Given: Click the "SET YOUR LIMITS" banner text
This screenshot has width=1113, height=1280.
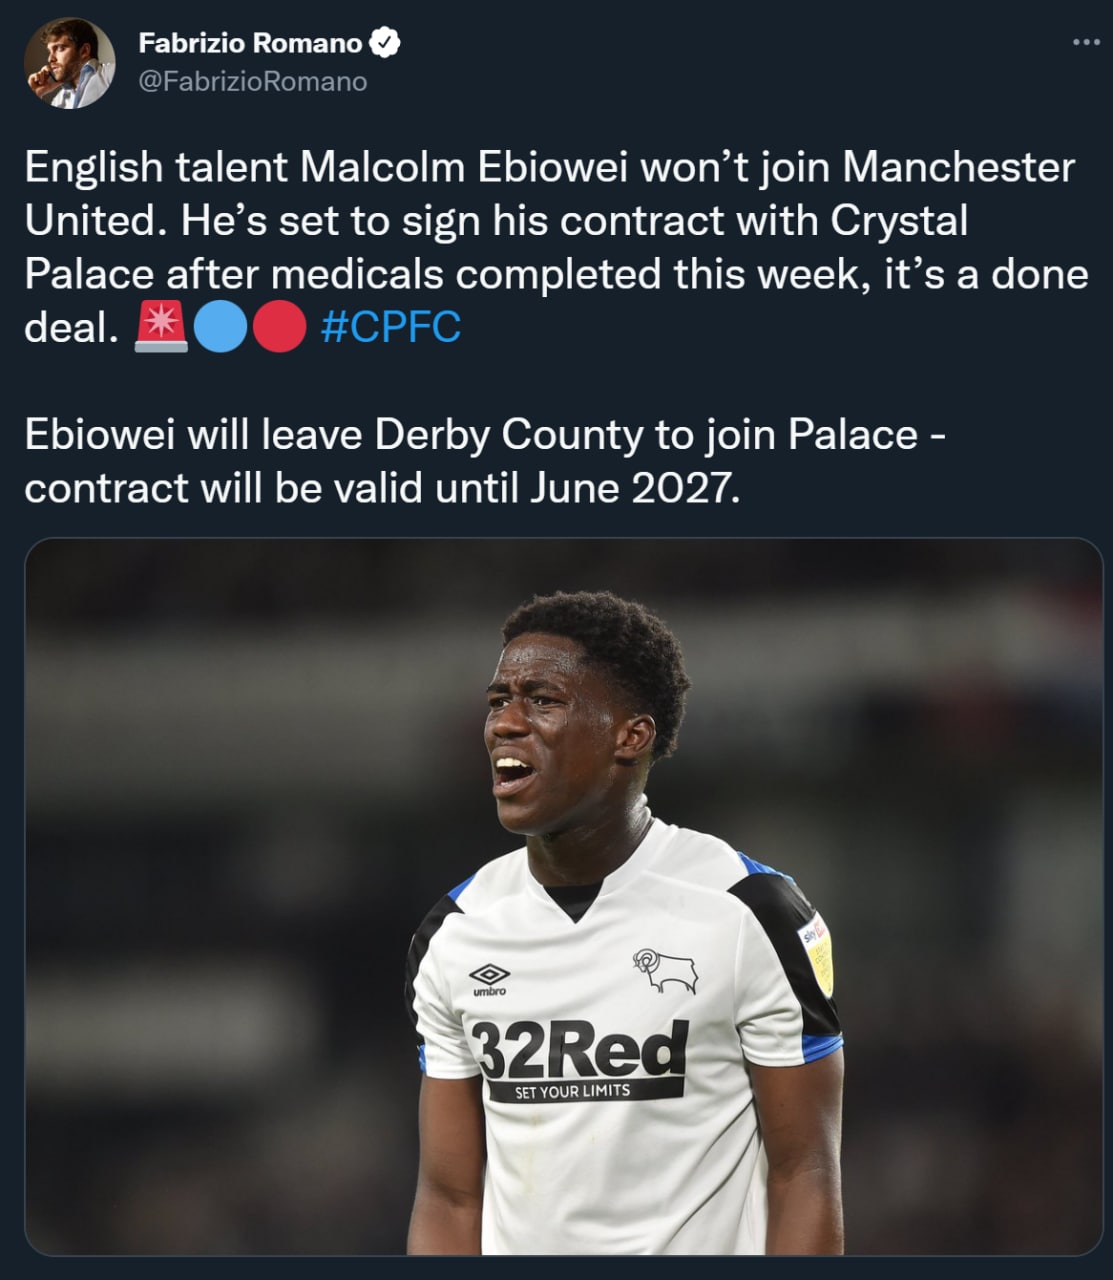Looking at the screenshot, I should [572, 1091].
